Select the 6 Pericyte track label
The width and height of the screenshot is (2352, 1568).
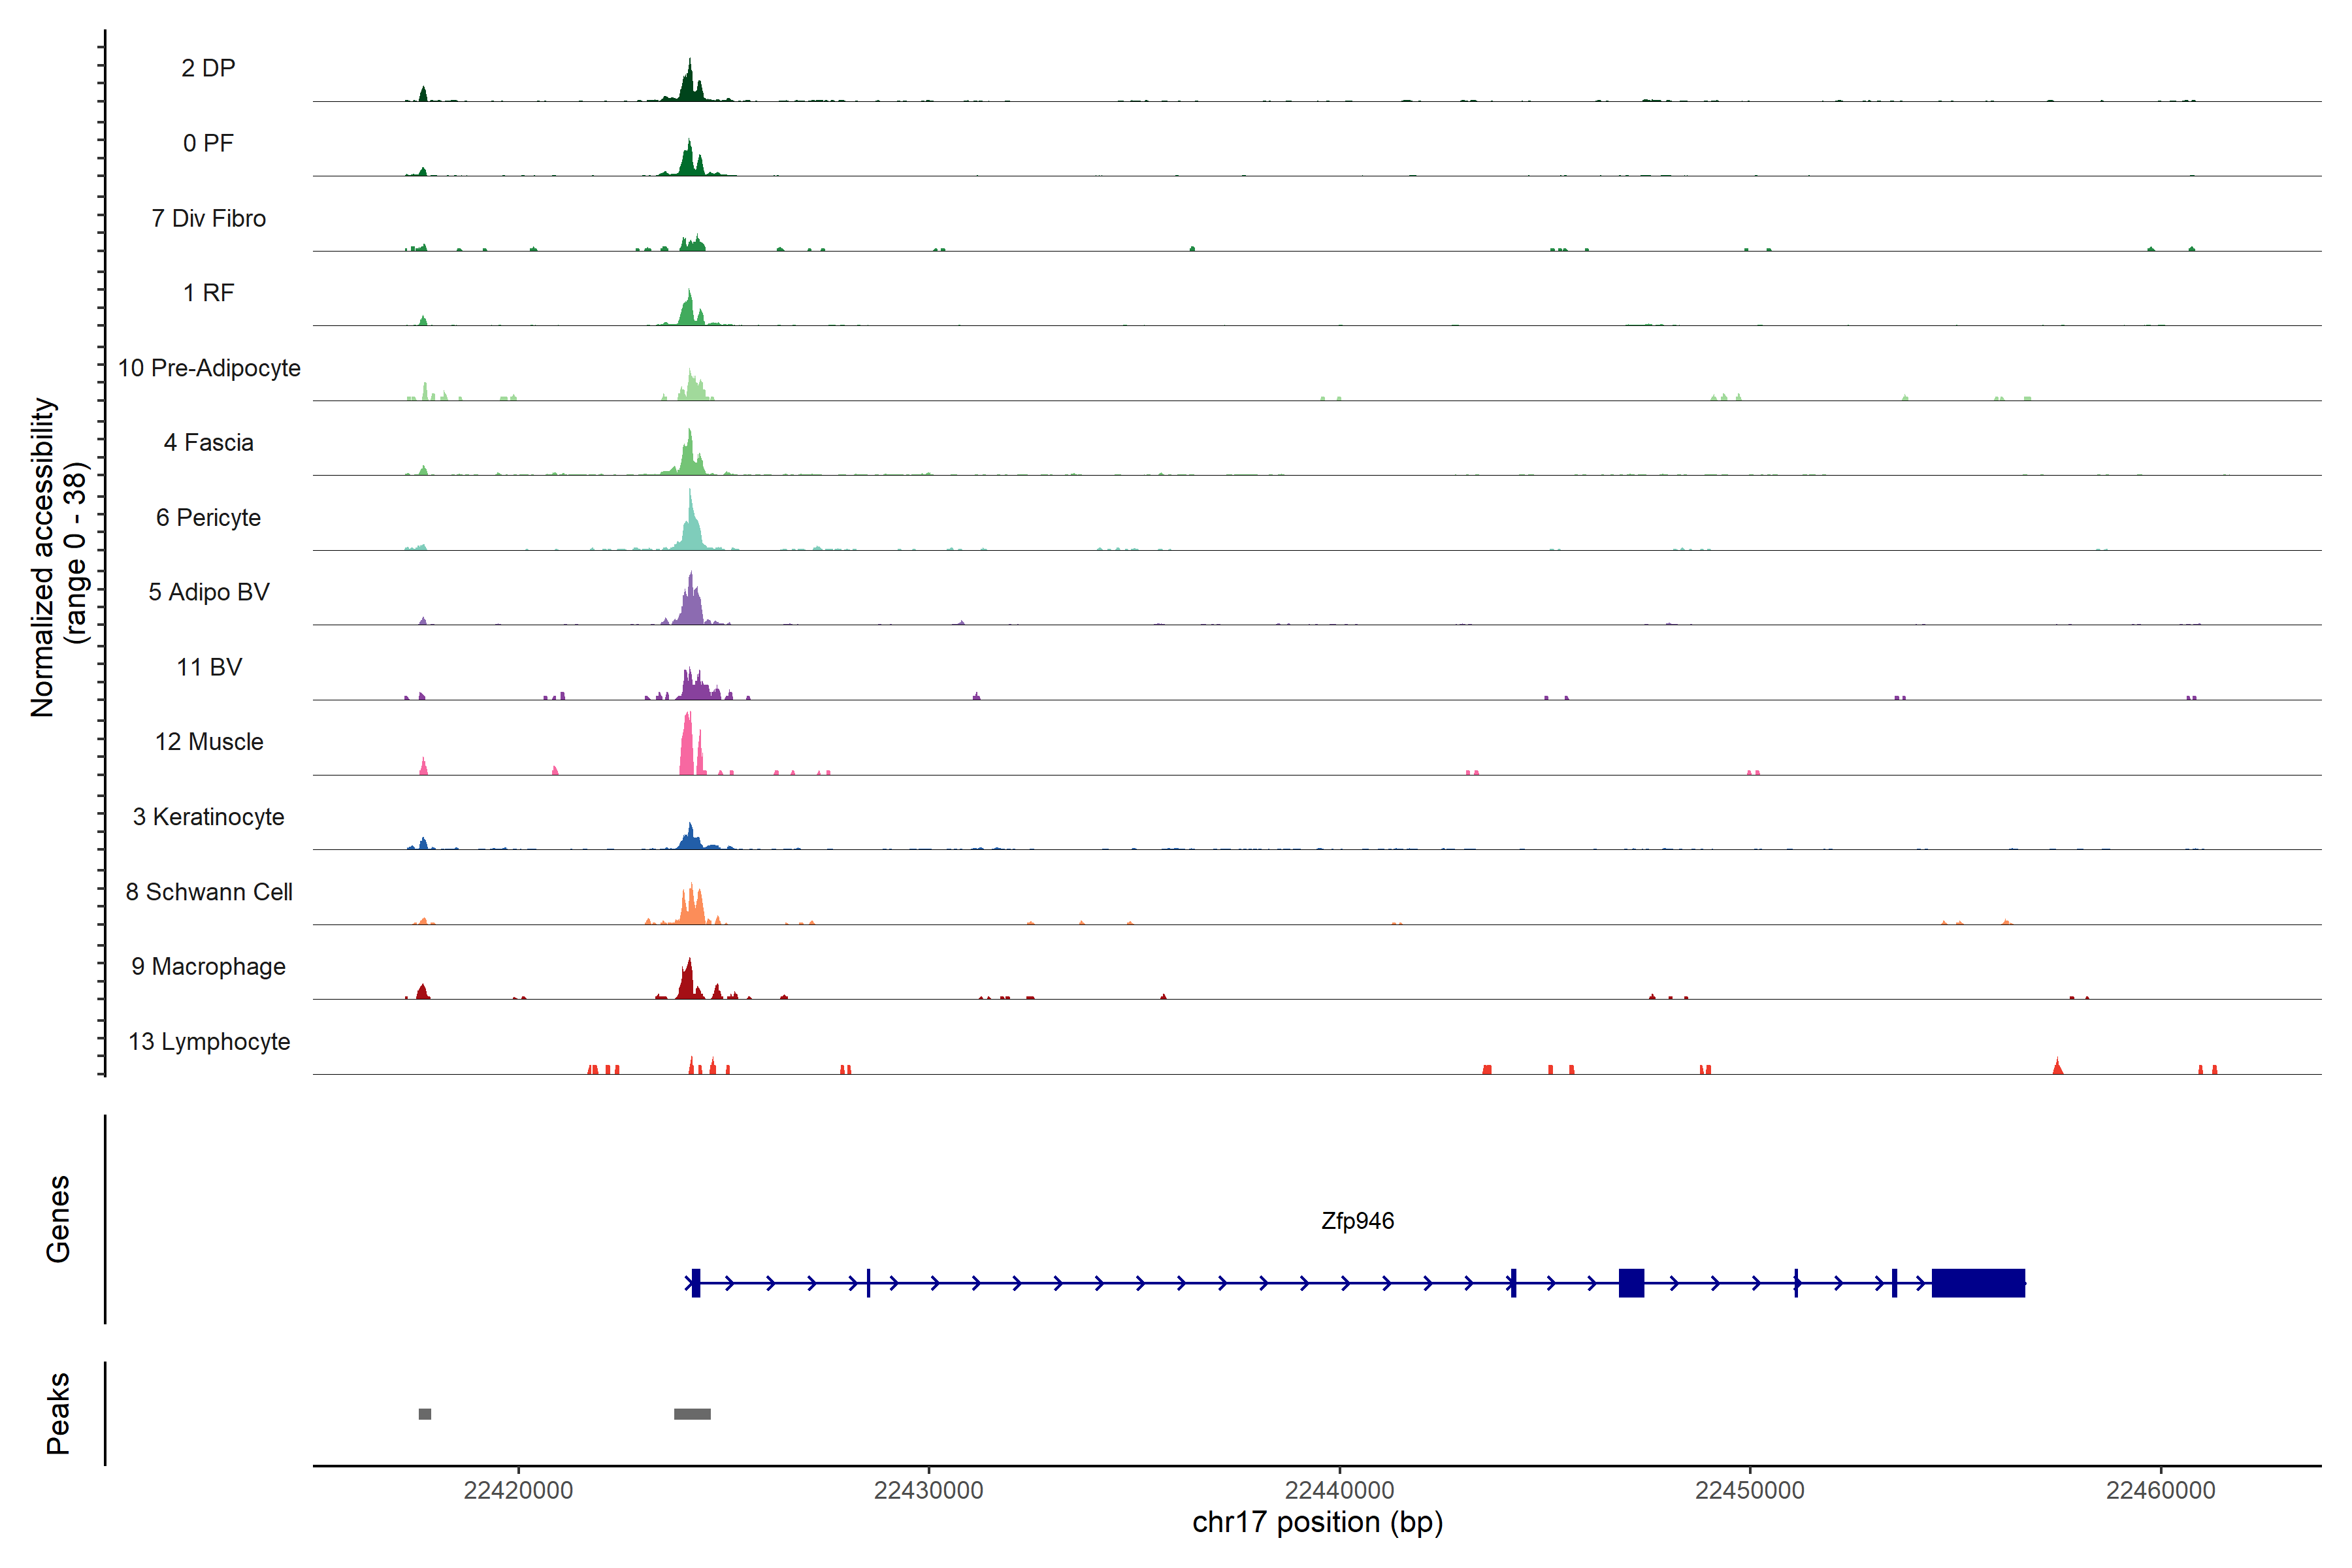(x=208, y=517)
